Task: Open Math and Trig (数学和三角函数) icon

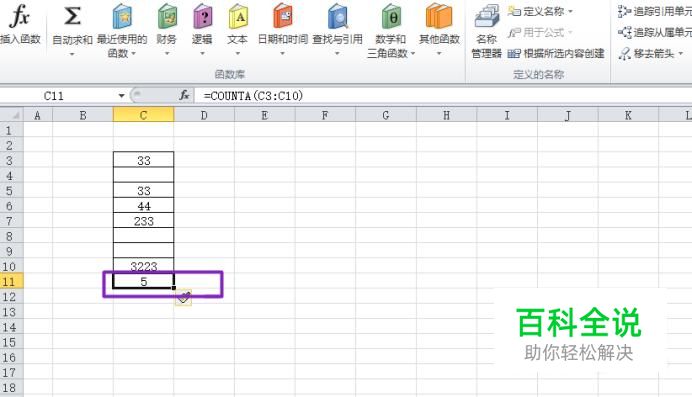Action: coord(391,17)
